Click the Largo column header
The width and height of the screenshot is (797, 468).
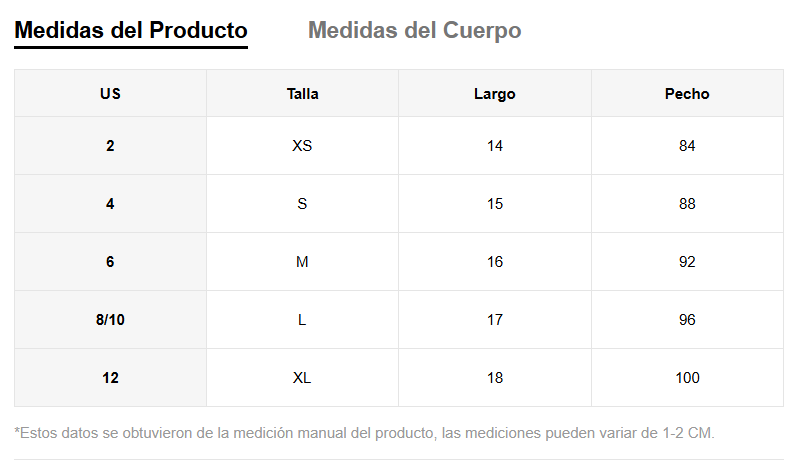point(494,94)
